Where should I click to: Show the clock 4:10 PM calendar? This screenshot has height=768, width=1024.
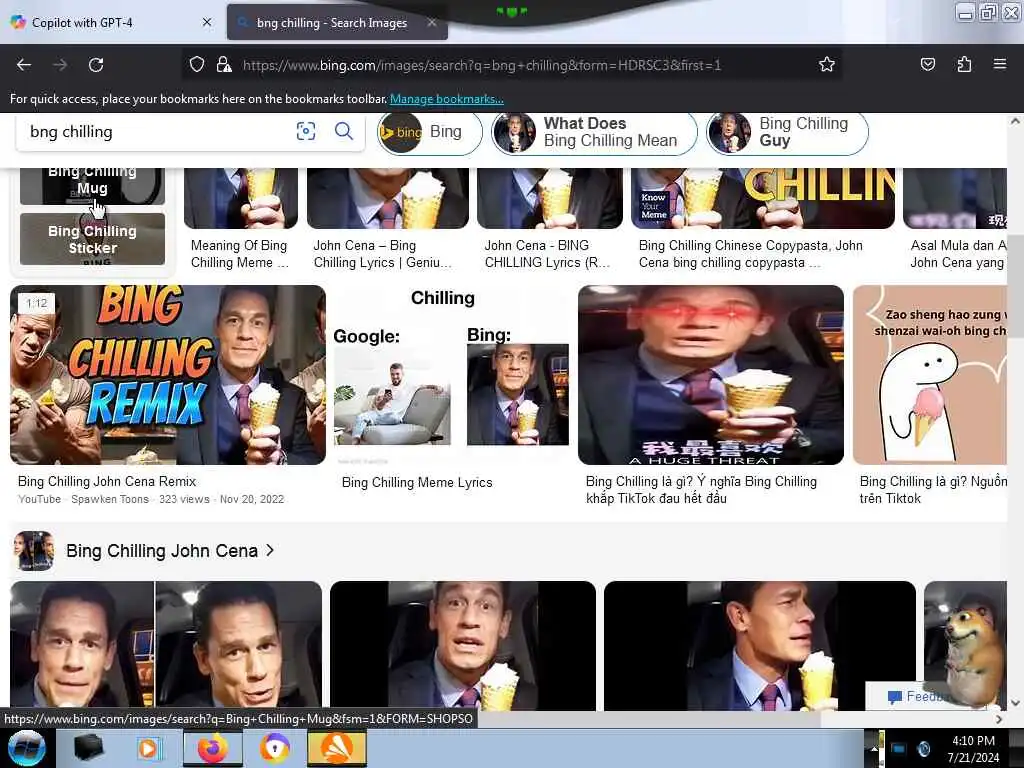[x=973, y=749]
